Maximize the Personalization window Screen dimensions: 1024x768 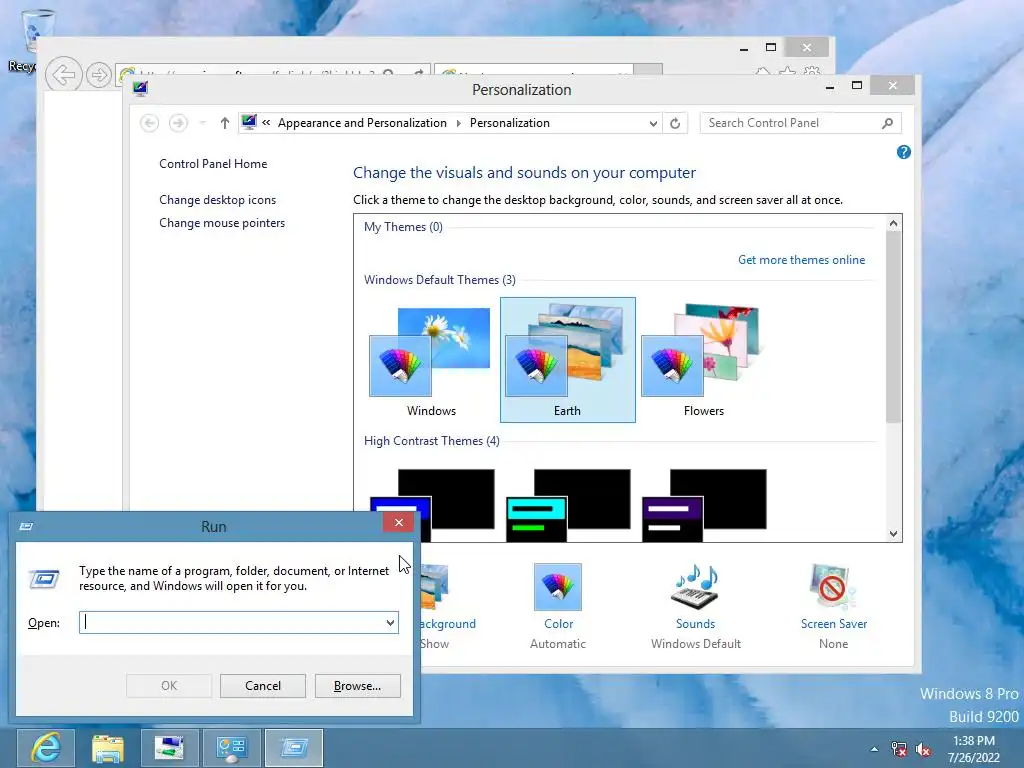coord(857,86)
